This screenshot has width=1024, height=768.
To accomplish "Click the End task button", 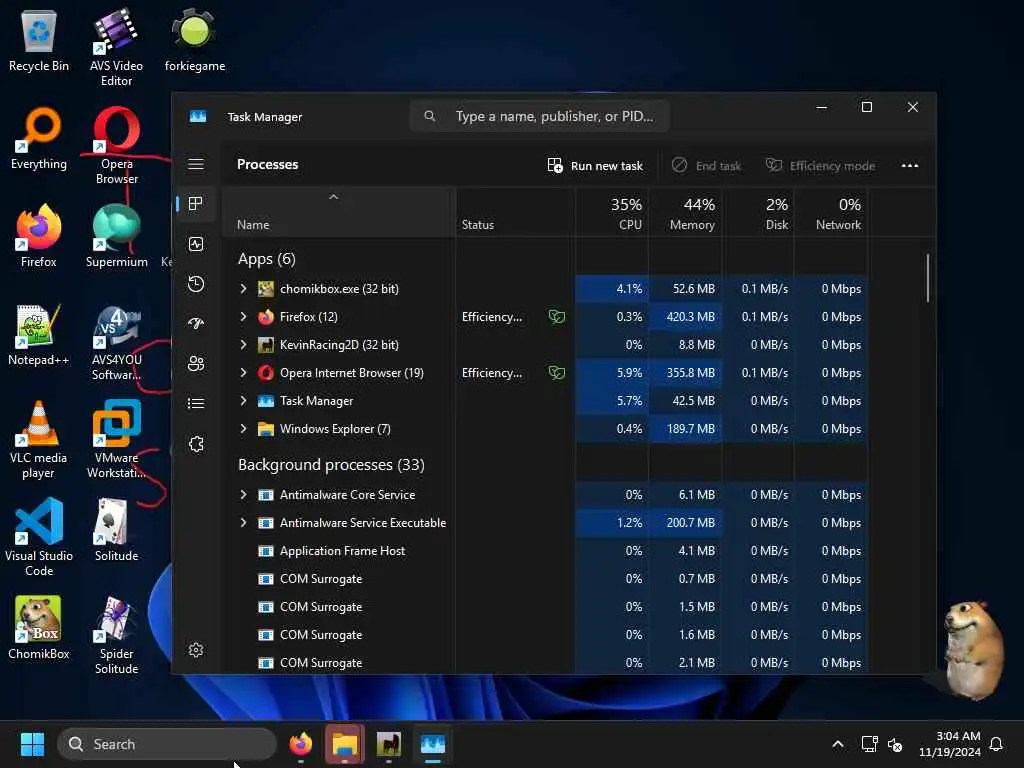I will click(707, 166).
